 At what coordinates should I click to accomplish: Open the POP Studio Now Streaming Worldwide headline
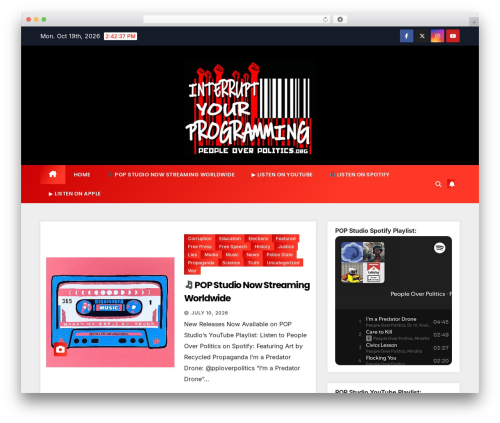247,291
